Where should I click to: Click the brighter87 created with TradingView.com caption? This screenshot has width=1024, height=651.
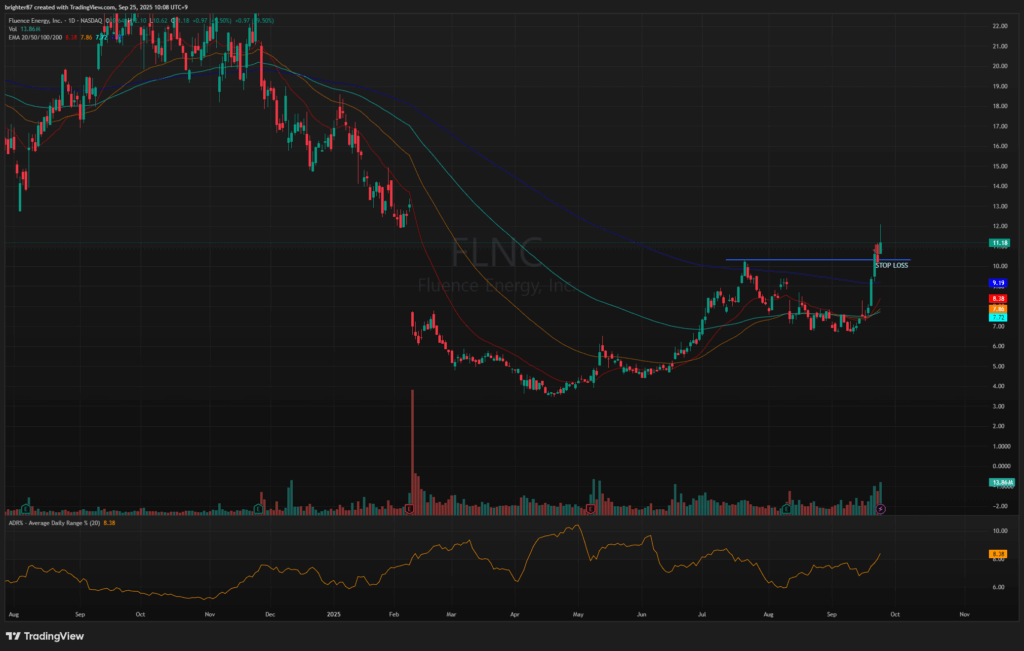click(96, 7)
